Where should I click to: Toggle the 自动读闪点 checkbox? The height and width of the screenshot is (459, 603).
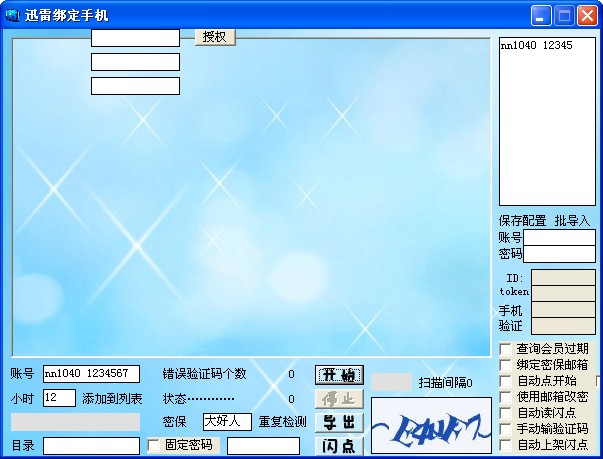pos(505,413)
